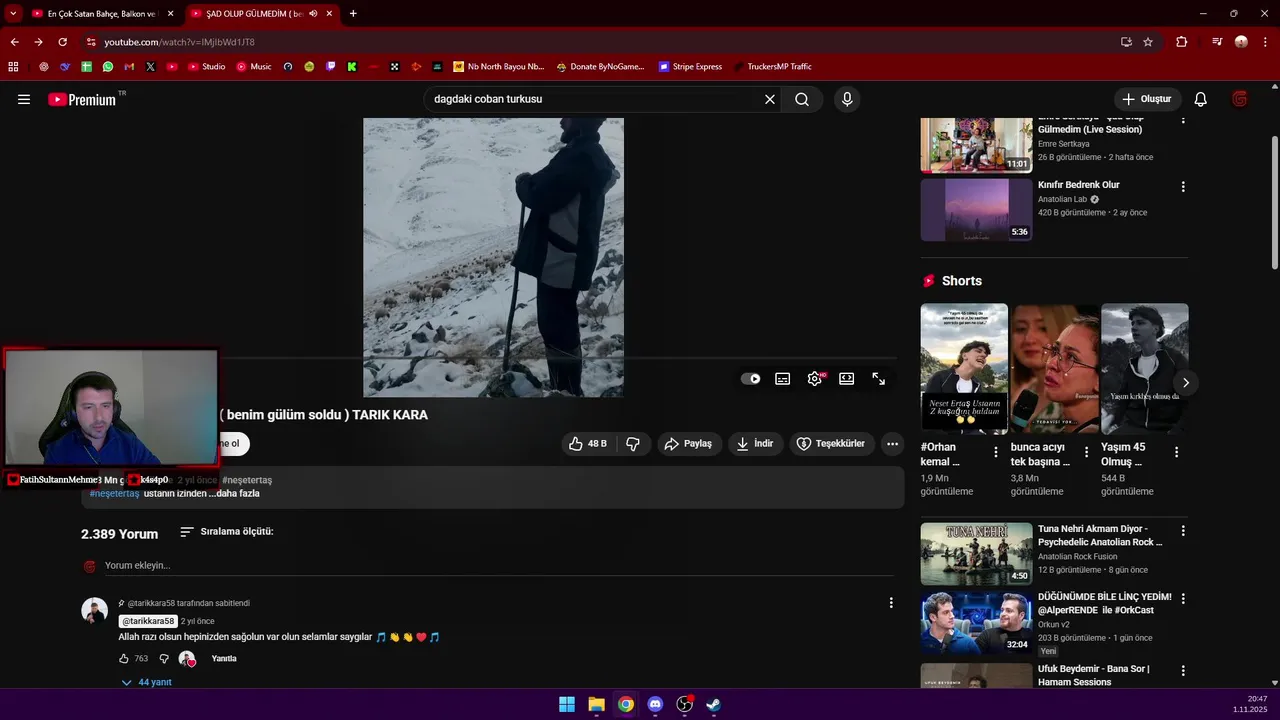Viewport: 1280px width, 720px height.
Task: Open the Chrome extensions puzzle icon
Action: pyautogui.click(x=1182, y=42)
